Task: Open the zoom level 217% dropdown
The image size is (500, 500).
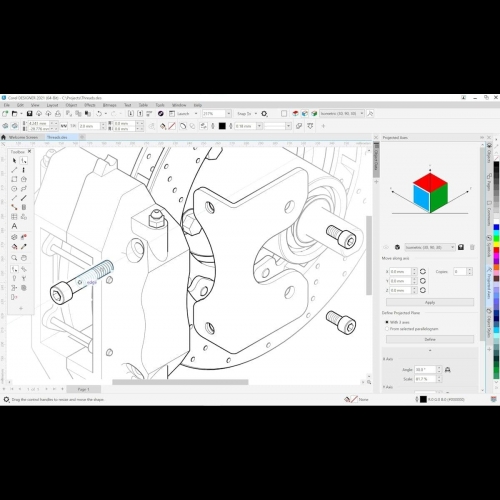Action: [229, 114]
